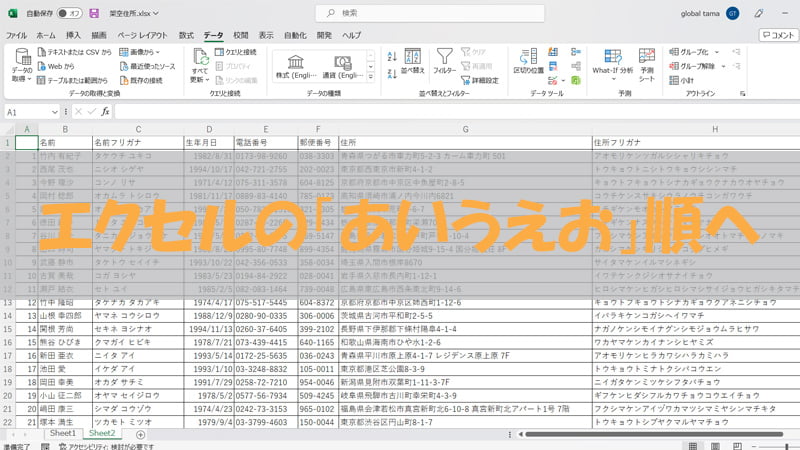The image size is (800, 450).
Task: Click the コメント button
Action: pos(775,35)
